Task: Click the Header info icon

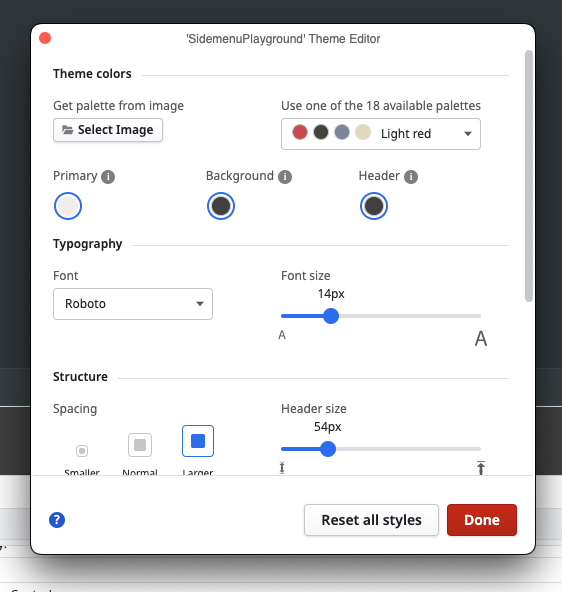Action: (411, 177)
